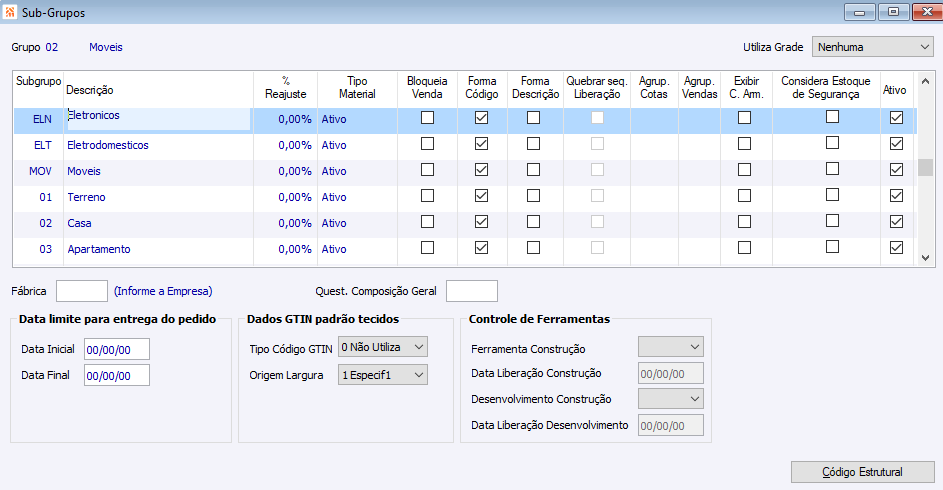
Task: Toggle Exibir C. Arm. for Moveis row
Action: pos(745,170)
